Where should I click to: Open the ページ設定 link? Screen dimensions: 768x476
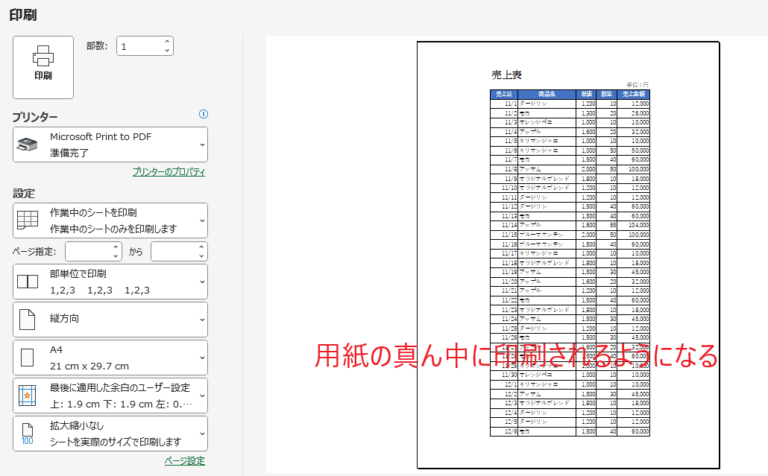184,461
